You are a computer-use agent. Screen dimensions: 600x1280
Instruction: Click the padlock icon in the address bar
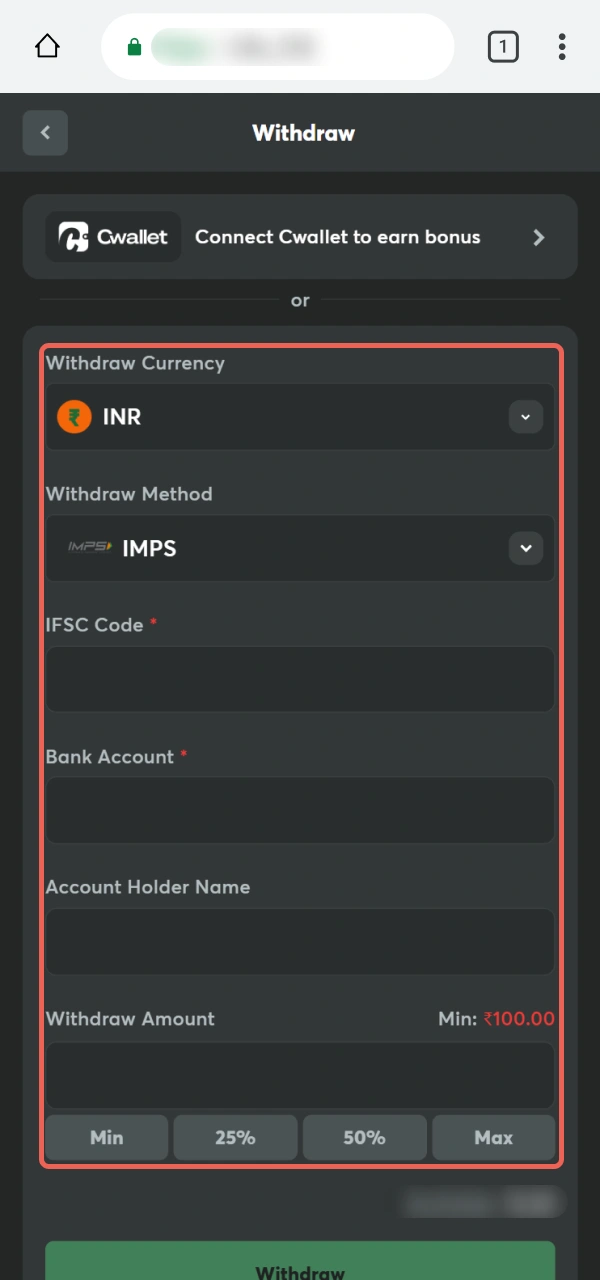pyautogui.click(x=134, y=46)
